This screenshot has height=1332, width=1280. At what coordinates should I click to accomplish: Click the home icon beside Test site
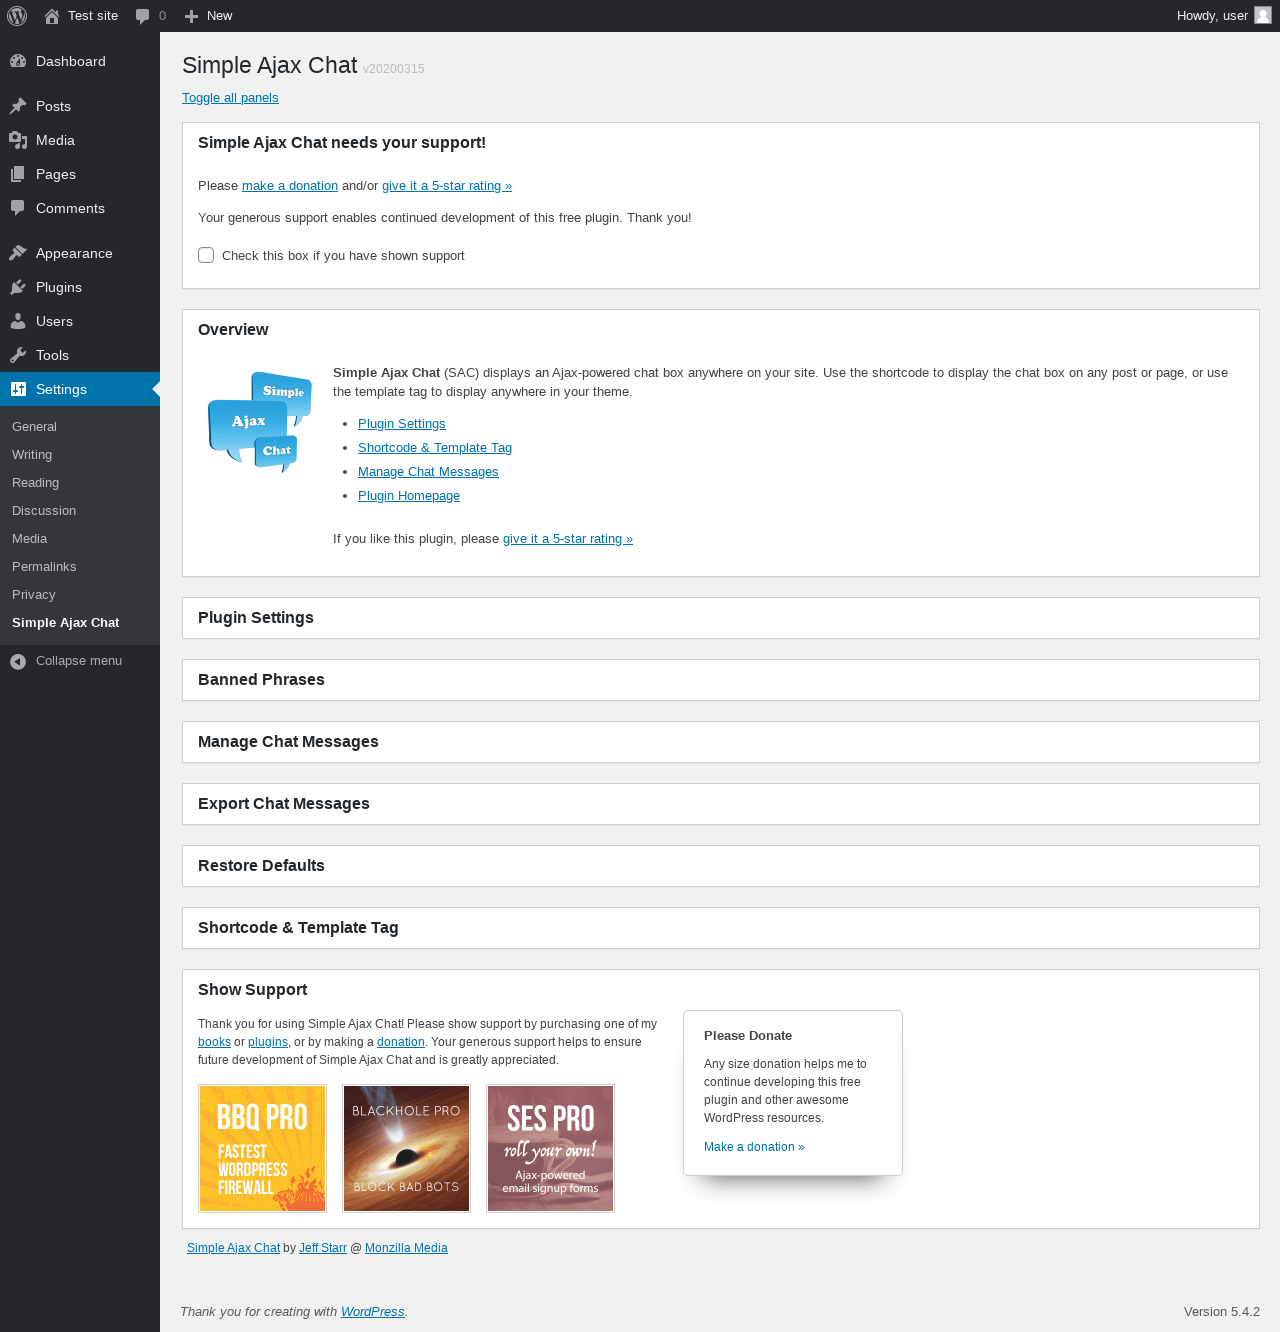tap(52, 16)
